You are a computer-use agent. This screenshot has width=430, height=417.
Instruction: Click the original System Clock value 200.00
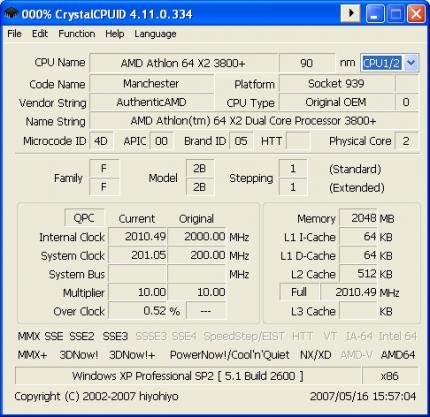tap(197, 255)
